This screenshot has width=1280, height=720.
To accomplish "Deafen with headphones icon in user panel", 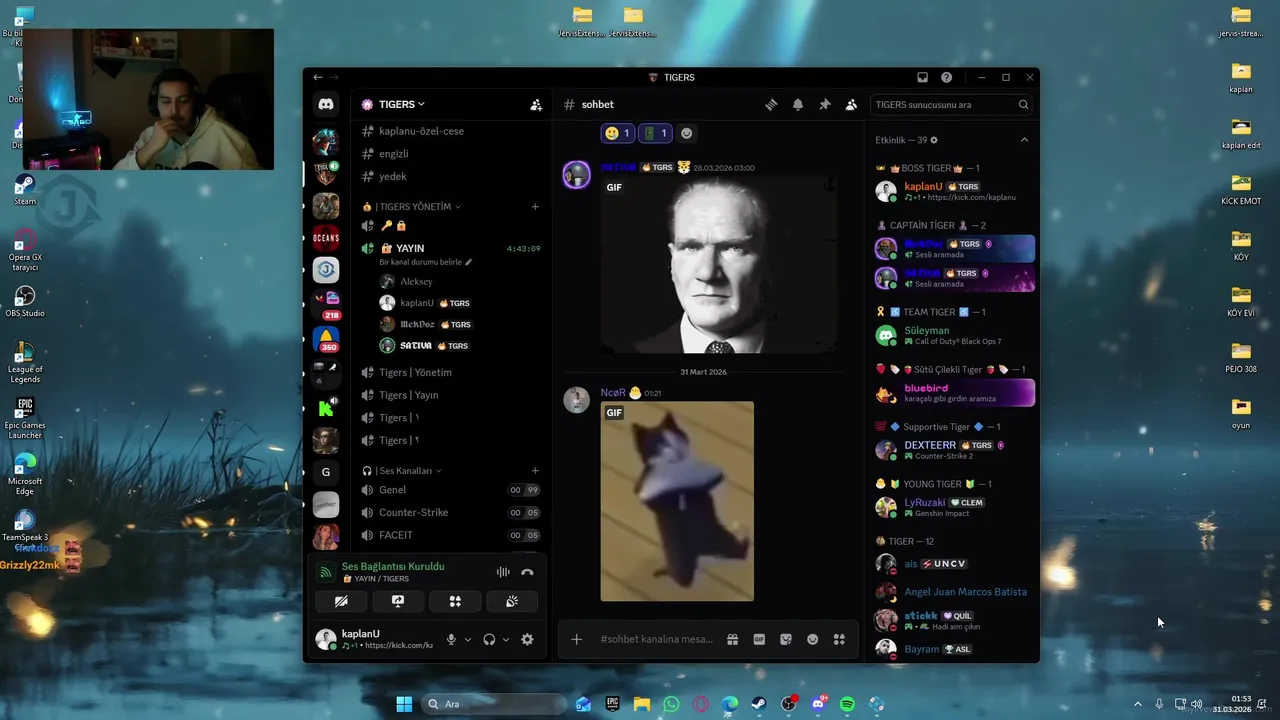I will (x=489, y=639).
